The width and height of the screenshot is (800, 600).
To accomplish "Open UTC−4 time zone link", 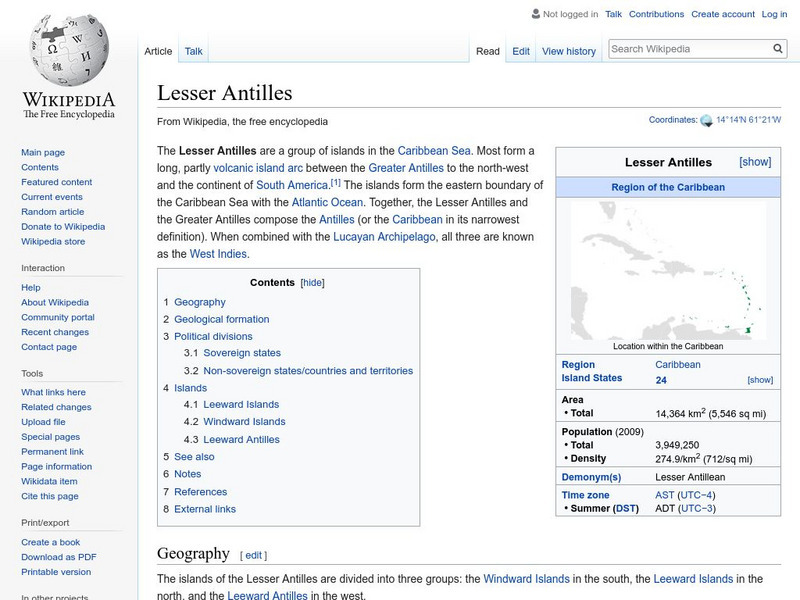I will tap(696, 495).
